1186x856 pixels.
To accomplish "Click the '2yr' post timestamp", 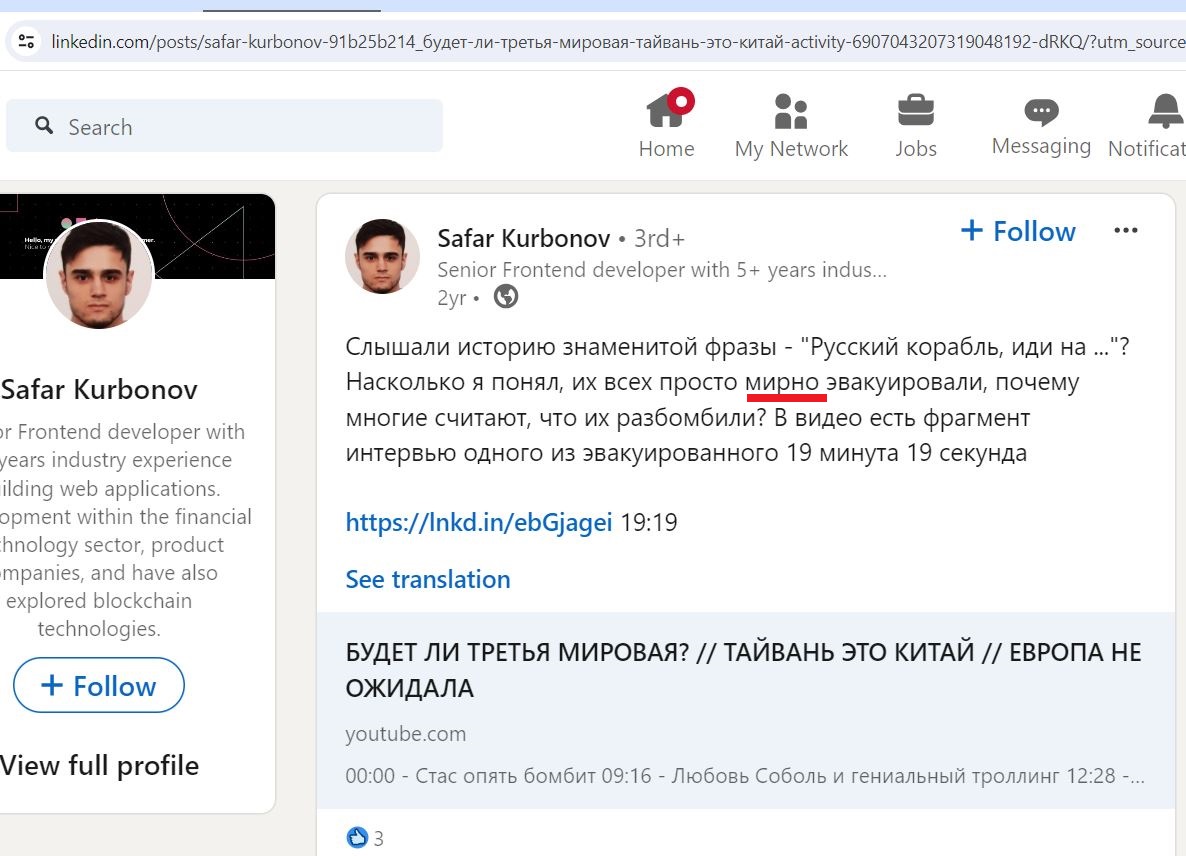I will coord(452,298).
